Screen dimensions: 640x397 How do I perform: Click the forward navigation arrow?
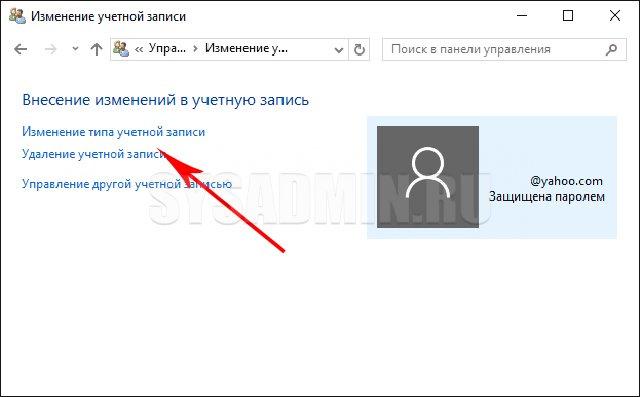click(x=50, y=49)
